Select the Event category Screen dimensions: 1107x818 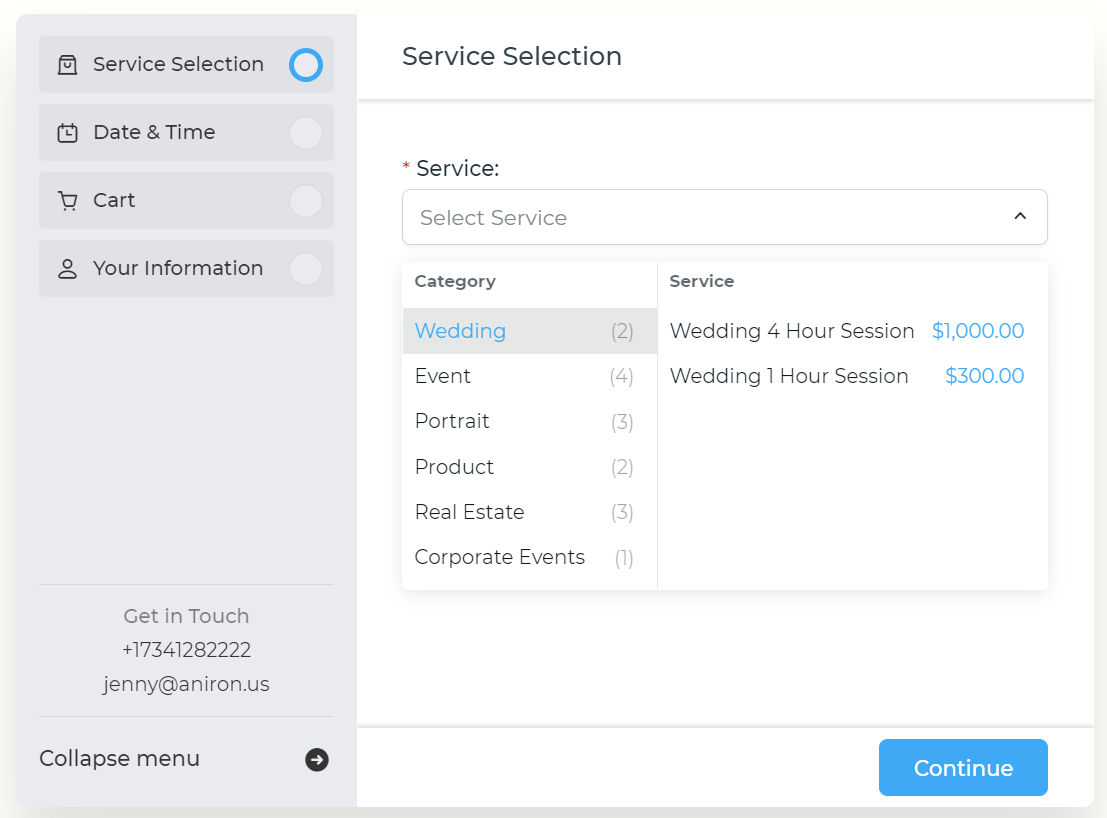(x=529, y=376)
